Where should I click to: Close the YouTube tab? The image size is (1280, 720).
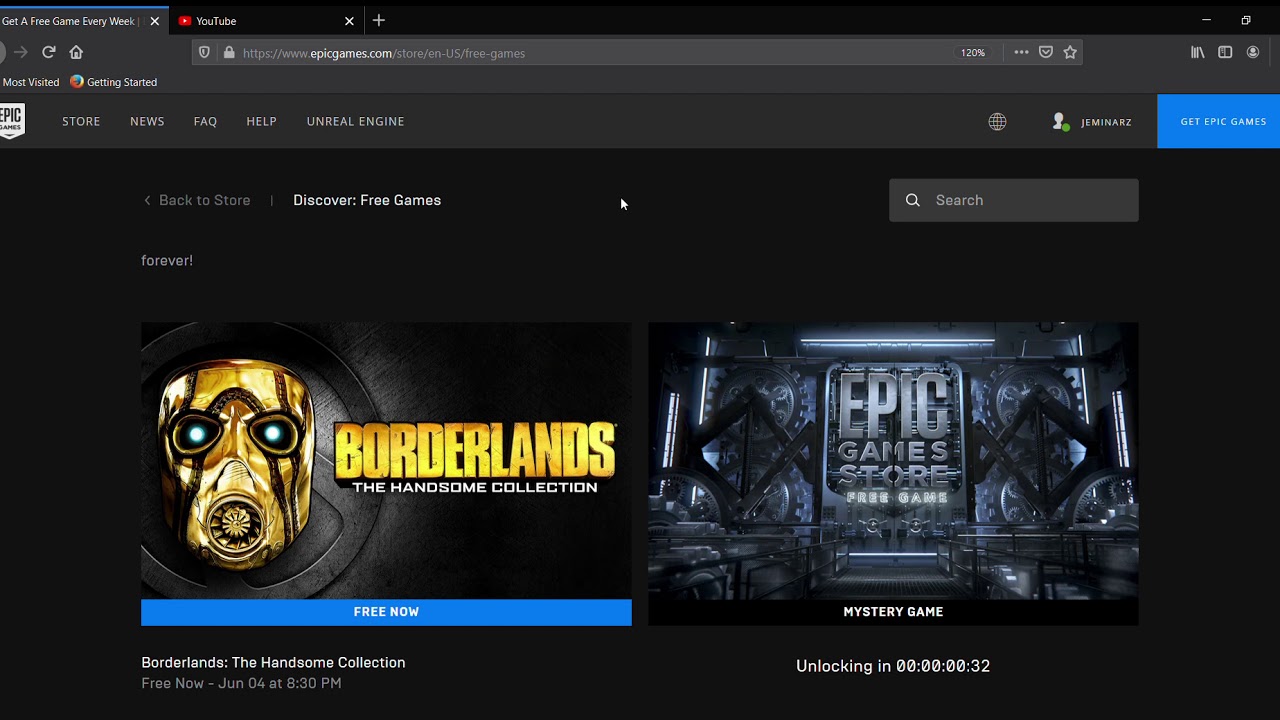pos(349,21)
